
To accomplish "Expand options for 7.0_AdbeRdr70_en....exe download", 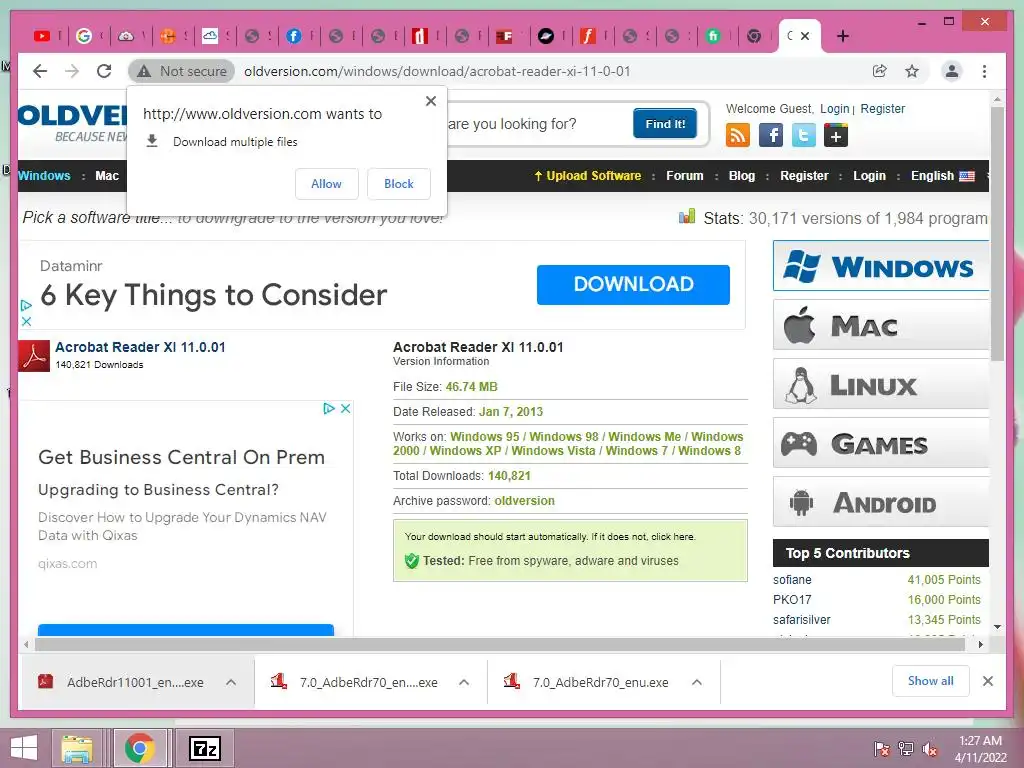I will [464, 682].
